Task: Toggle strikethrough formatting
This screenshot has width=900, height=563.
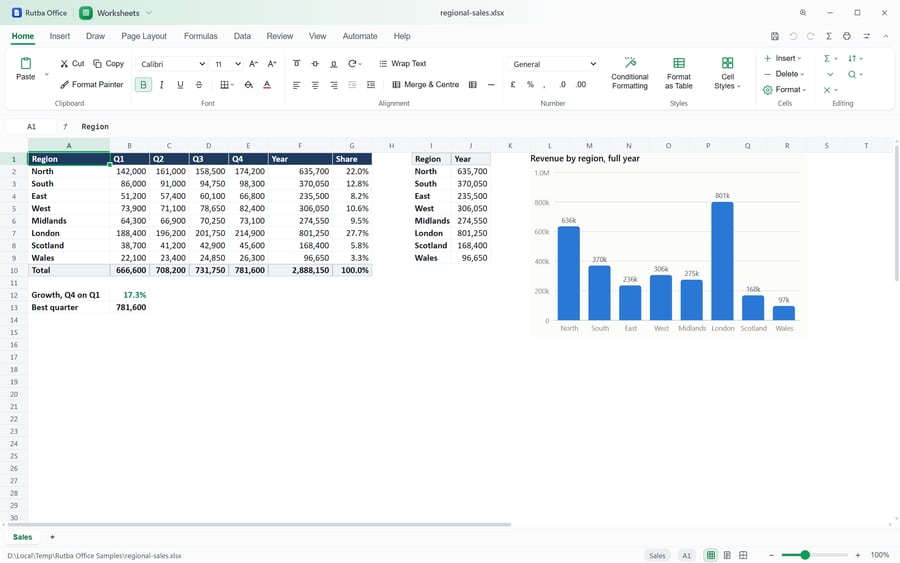Action: click(x=199, y=85)
